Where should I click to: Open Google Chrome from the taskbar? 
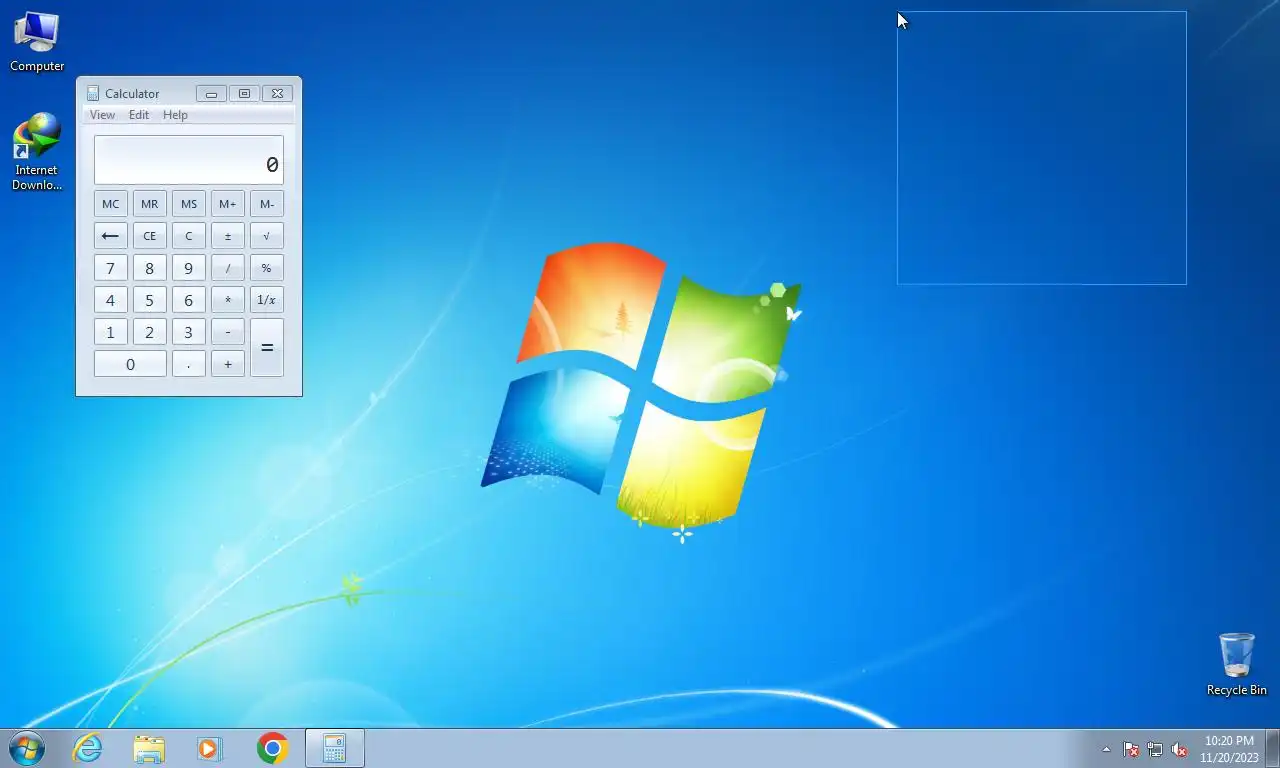(x=272, y=748)
